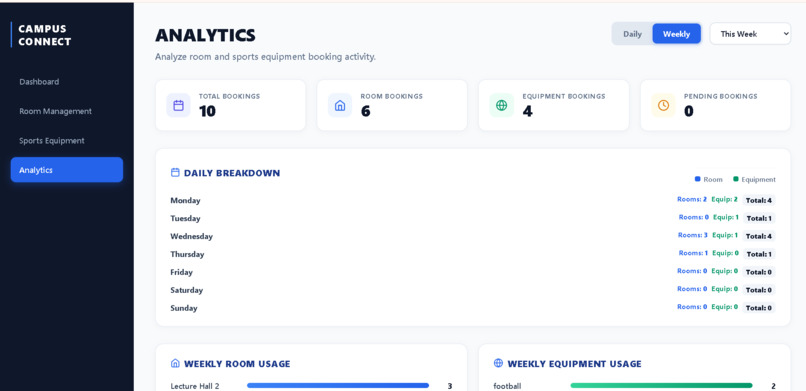Click Wednesday's Rooms: 3 value
The height and width of the screenshot is (391, 806).
pyautogui.click(x=692, y=235)
